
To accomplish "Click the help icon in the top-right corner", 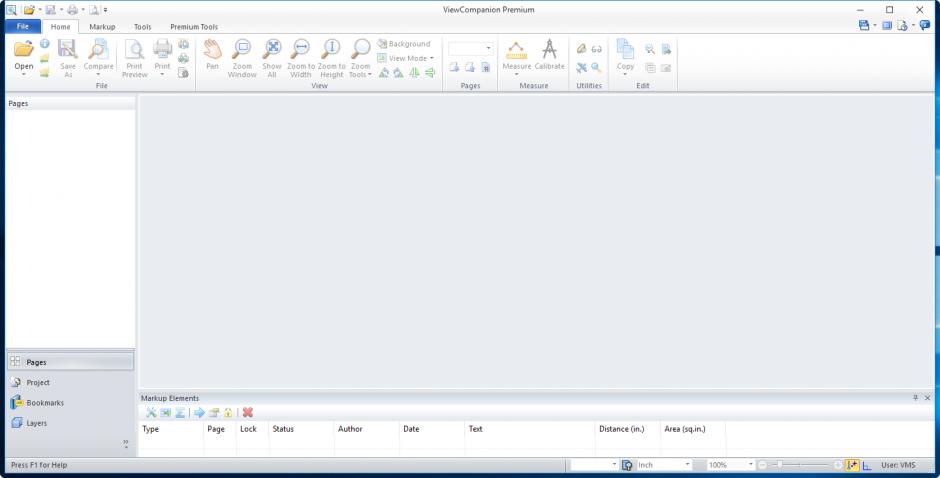I will (924, 25).
